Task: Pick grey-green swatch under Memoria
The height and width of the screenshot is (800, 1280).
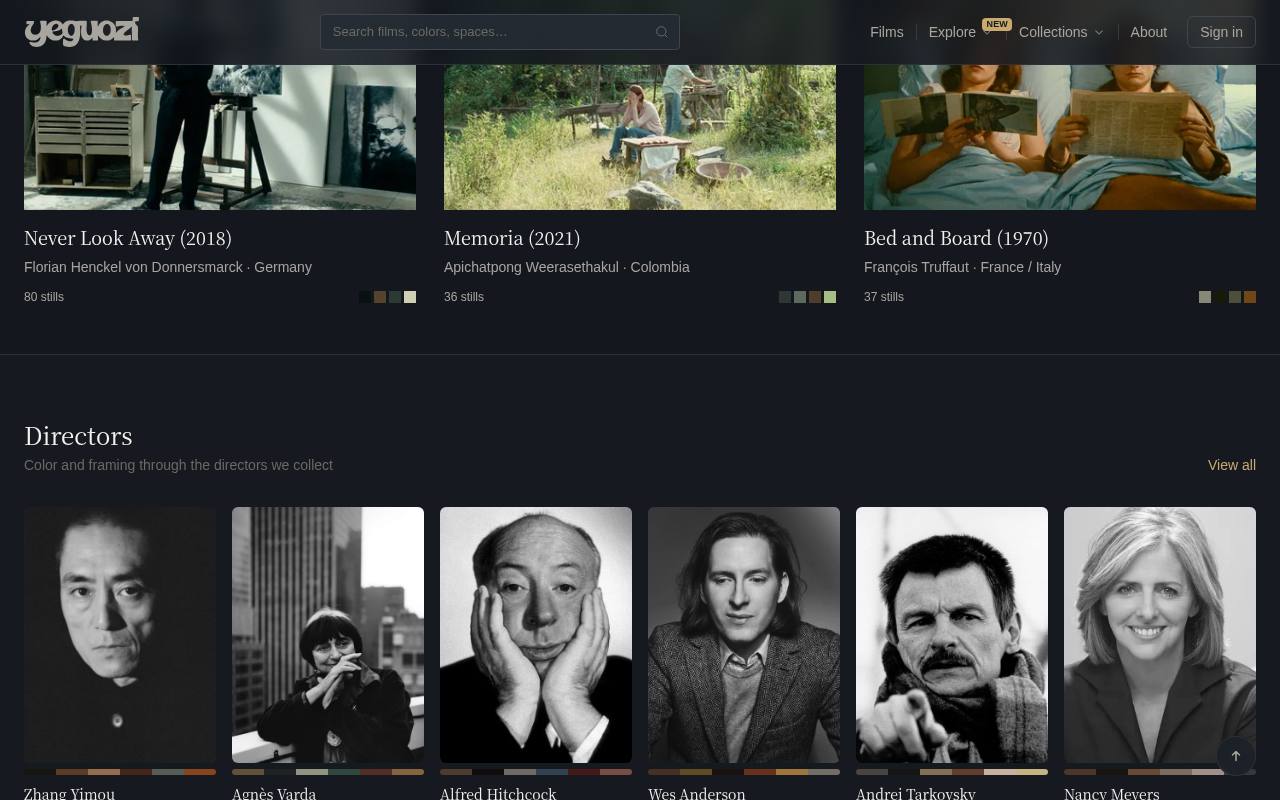Action: click(800, 297)
